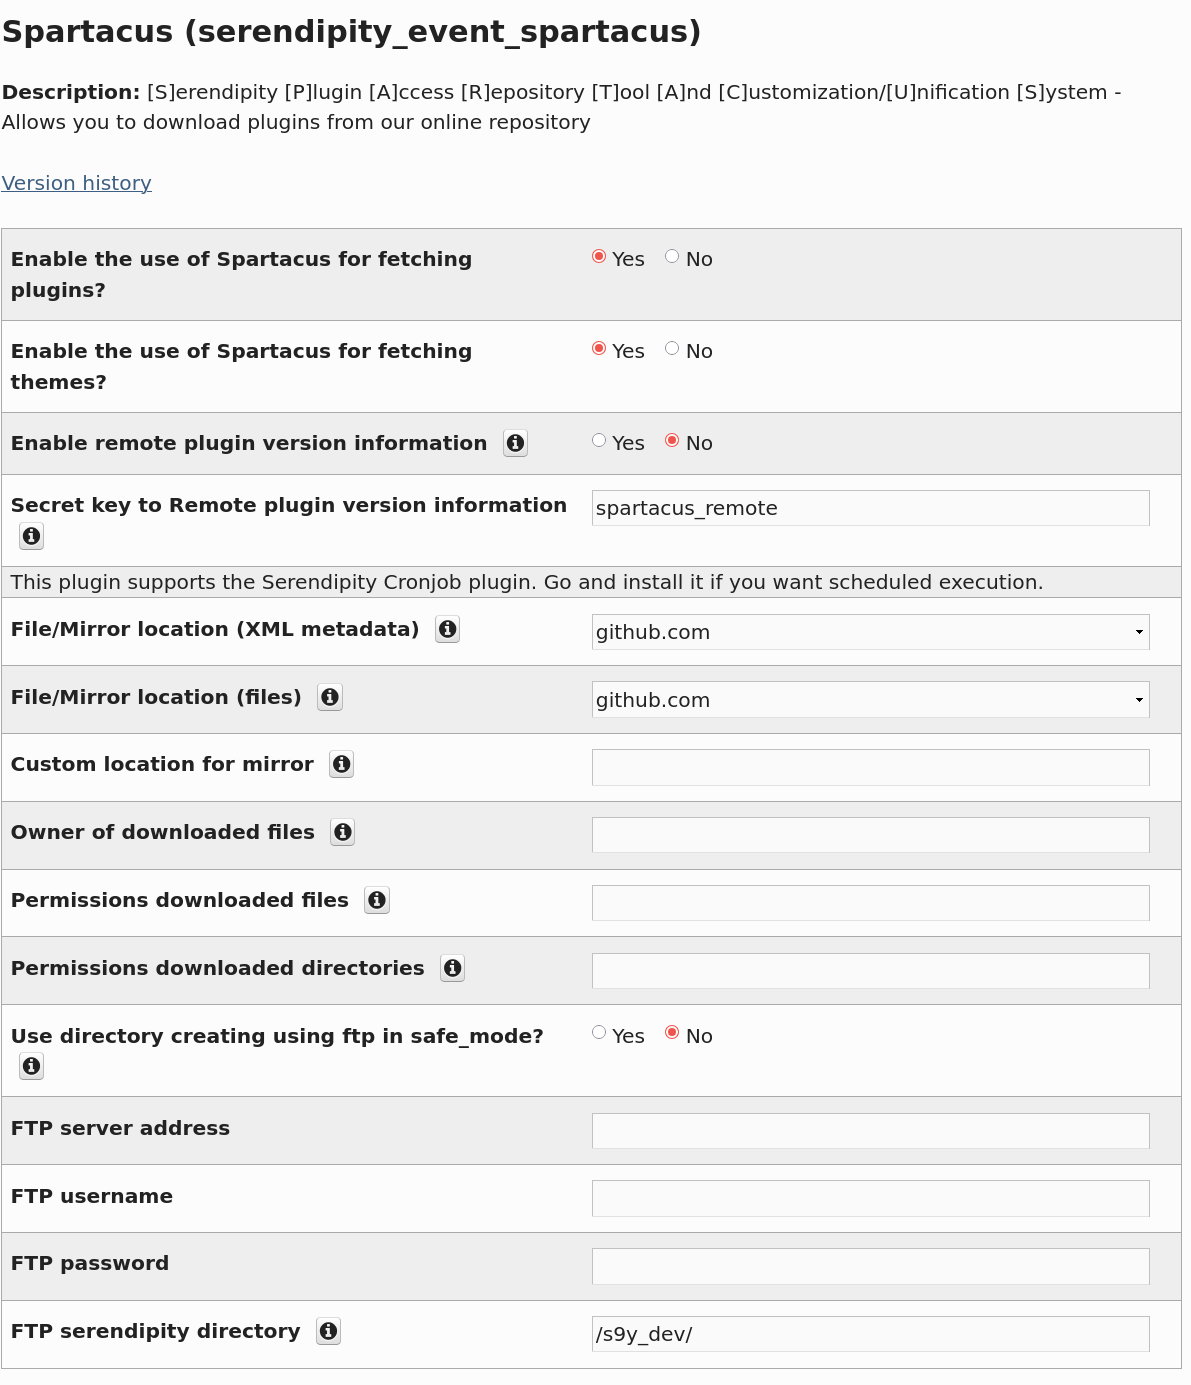This screenshot has width=1191, height=1385.
Task: Edit the secret key field spartacus_remote
Action: 870,508
